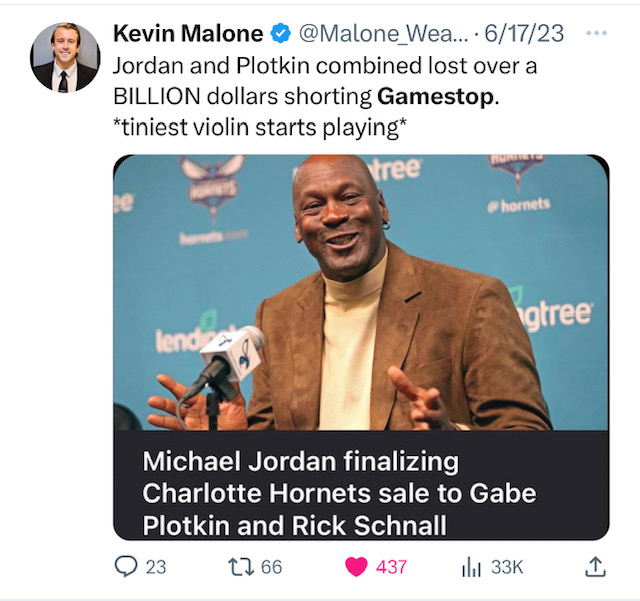Viewport: 640px width, 601px height.
Task: Click the retweet arrows icon
Action: coord(241,566)
